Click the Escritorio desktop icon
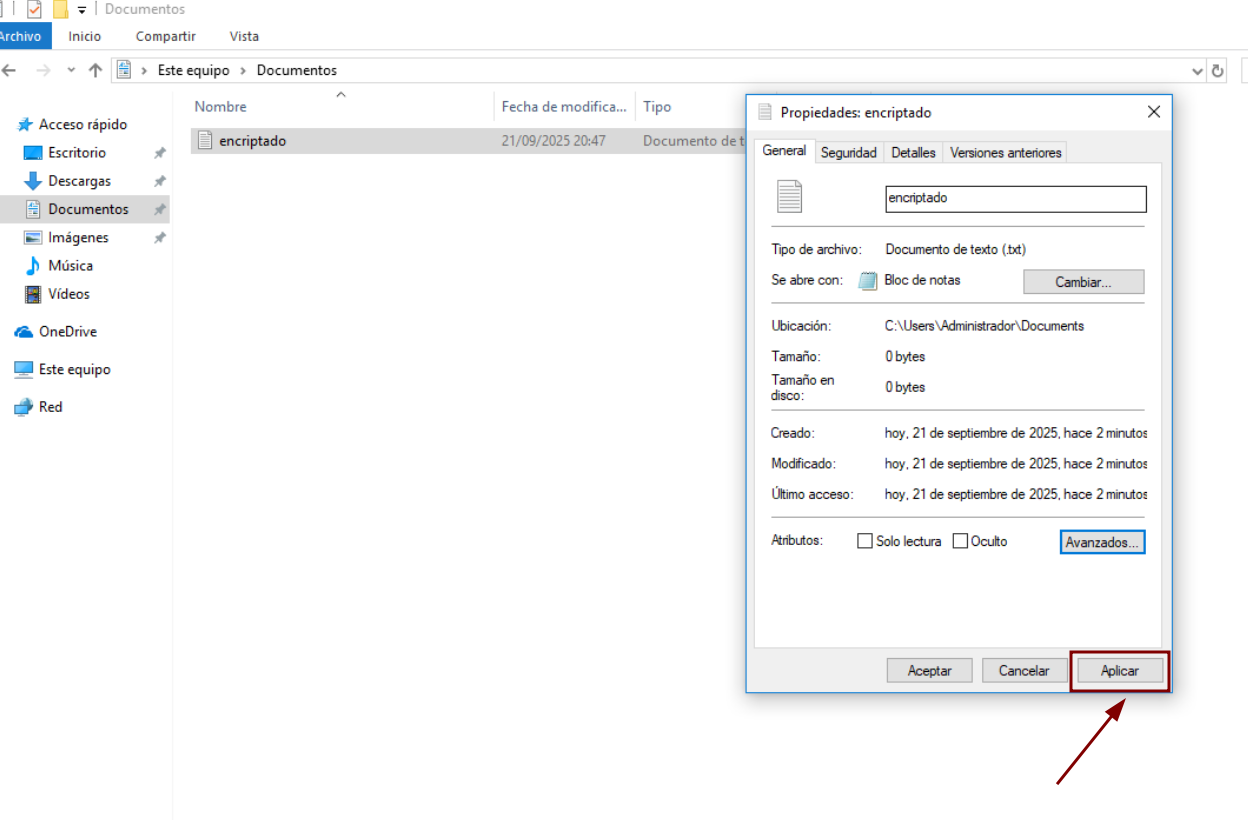 (33, 153)
